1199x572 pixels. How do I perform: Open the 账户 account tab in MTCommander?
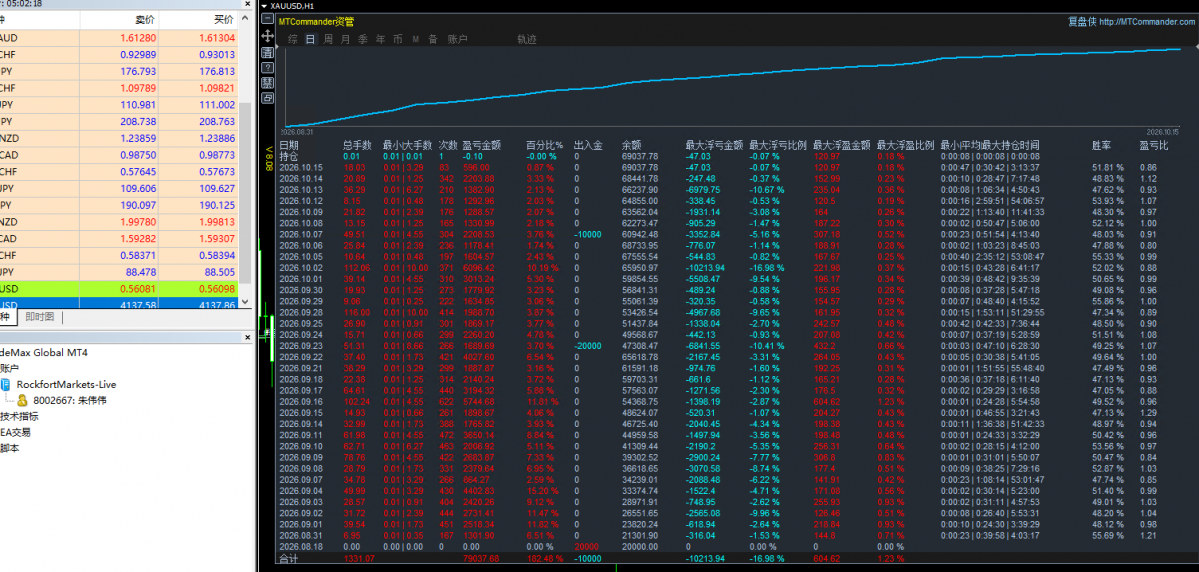tap(457, 39)
